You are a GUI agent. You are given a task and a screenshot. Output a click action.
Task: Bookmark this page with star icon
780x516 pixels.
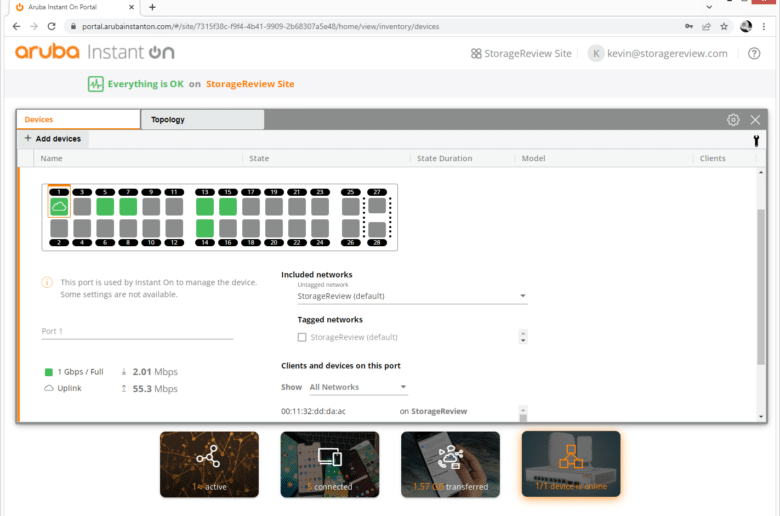point(724,26)
